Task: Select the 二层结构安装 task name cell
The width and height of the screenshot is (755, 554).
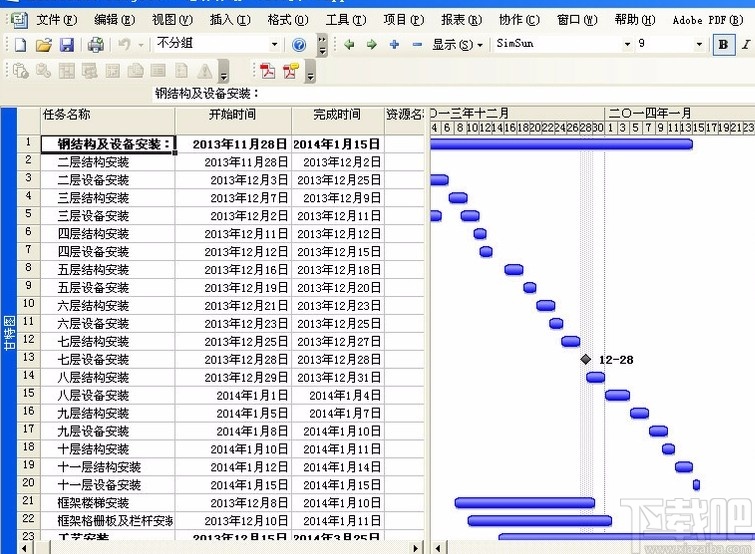Action: click(107, 162)
